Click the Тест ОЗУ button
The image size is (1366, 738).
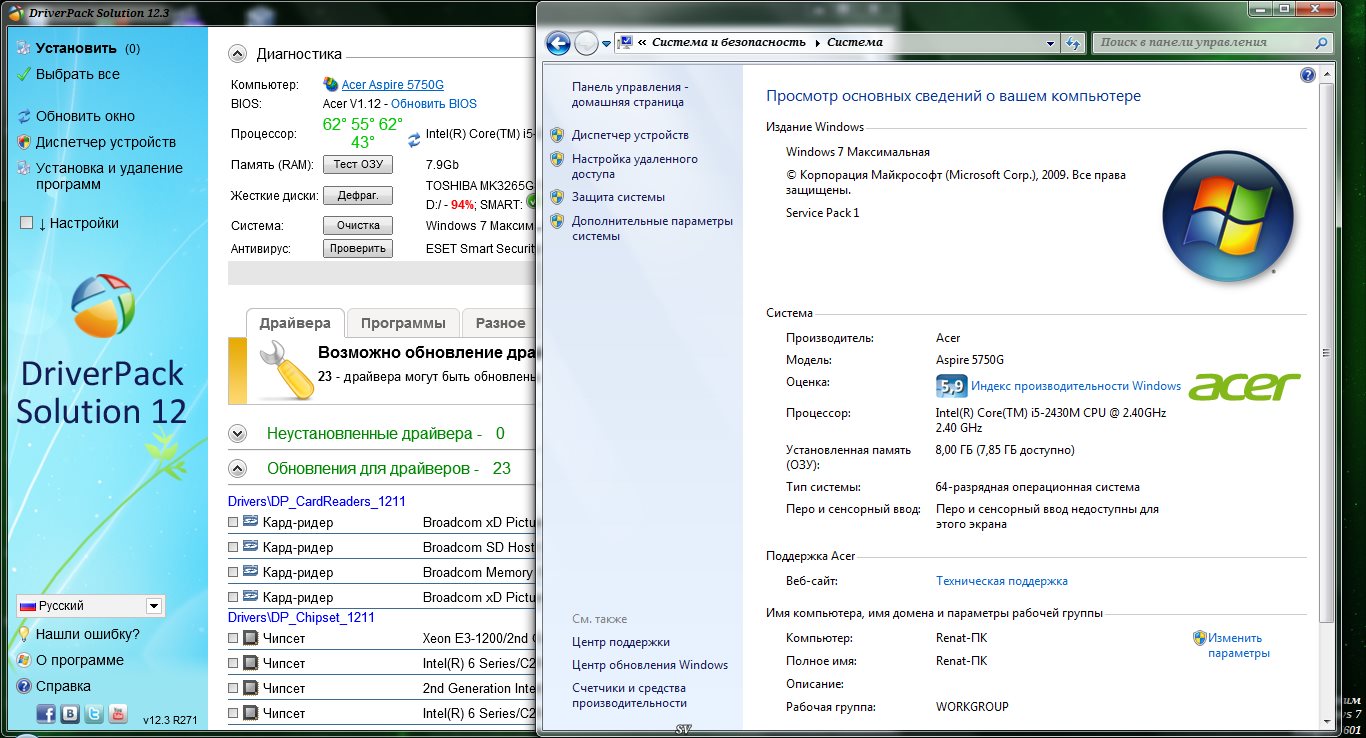tap(358, 164)
